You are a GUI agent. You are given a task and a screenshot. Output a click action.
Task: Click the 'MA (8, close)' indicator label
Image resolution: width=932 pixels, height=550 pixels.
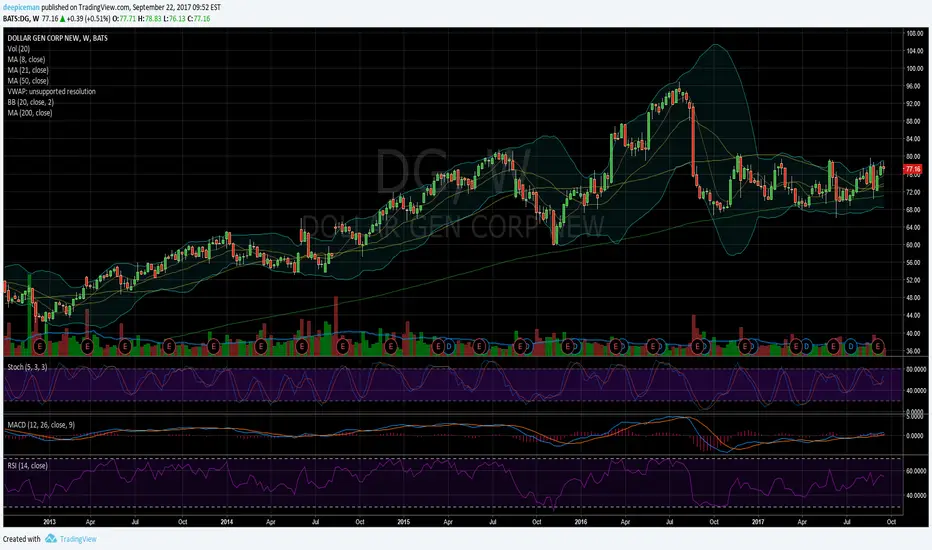click(26, 59)
